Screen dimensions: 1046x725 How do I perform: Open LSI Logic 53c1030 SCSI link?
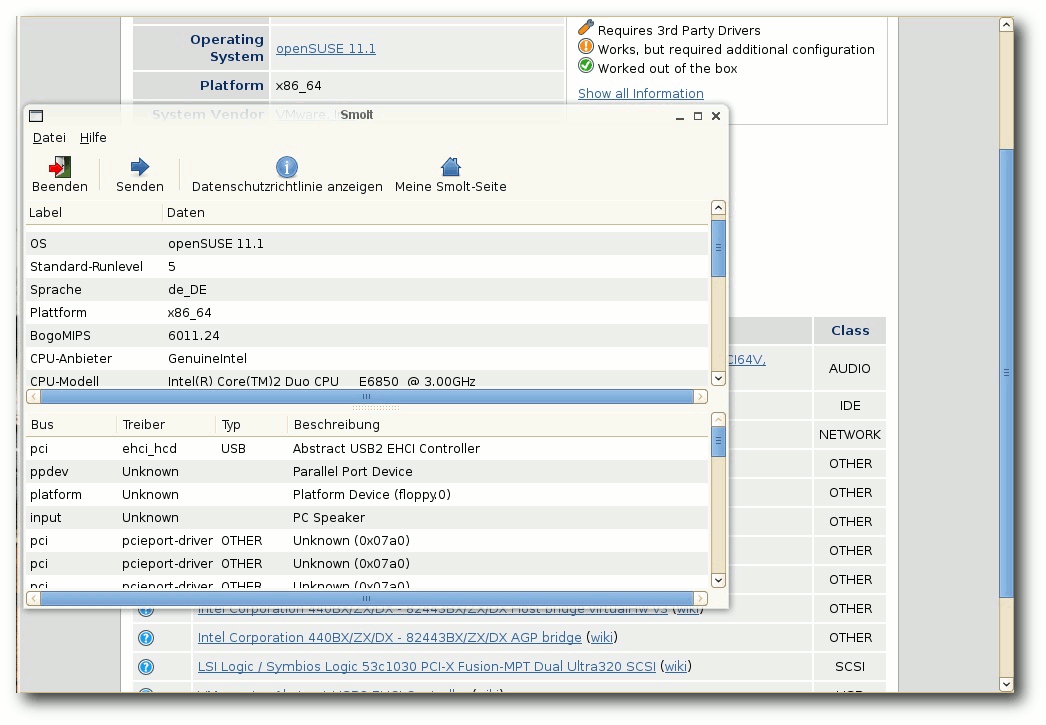(427, 666)
